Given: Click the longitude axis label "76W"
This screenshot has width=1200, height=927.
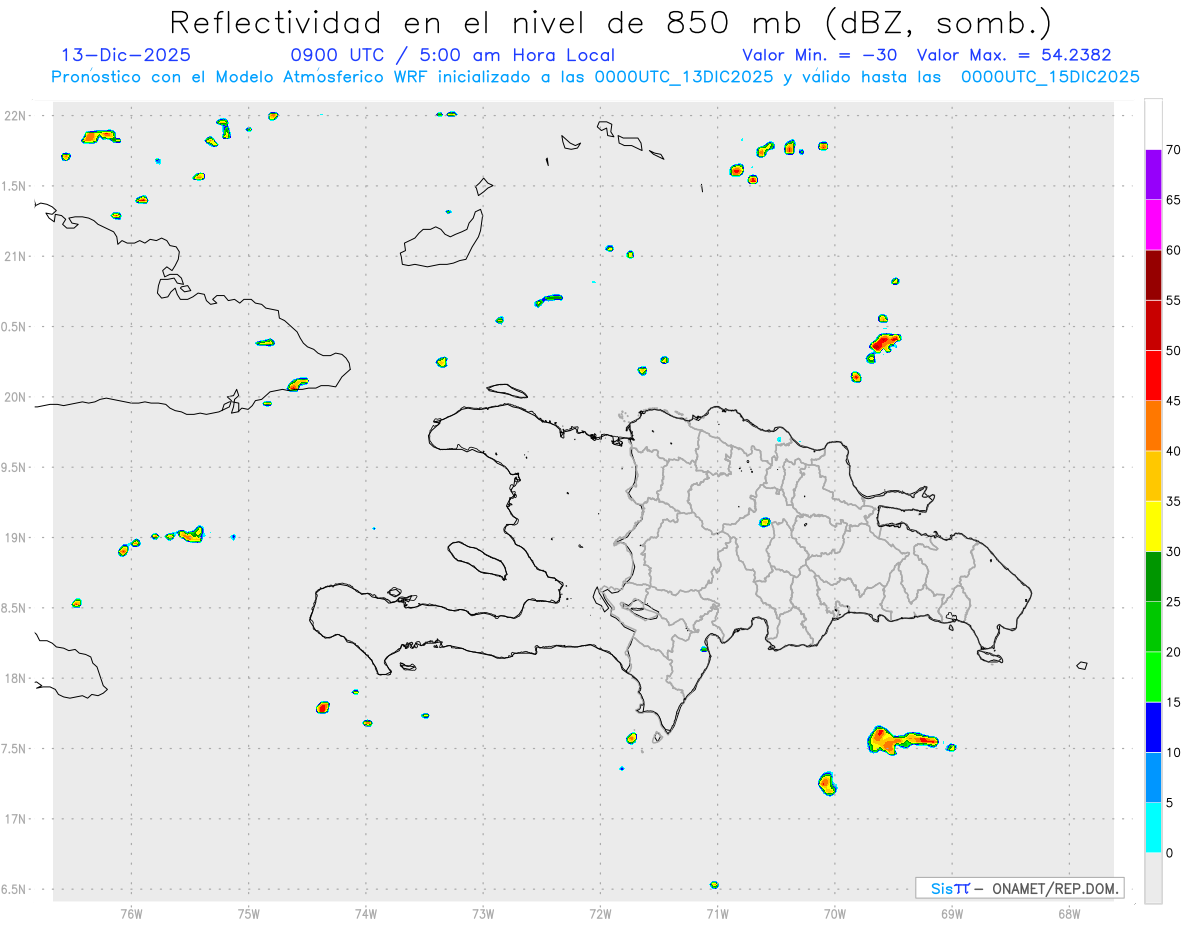Looking at the screenshot, I should pyautogui.click(x=131, y=913).
